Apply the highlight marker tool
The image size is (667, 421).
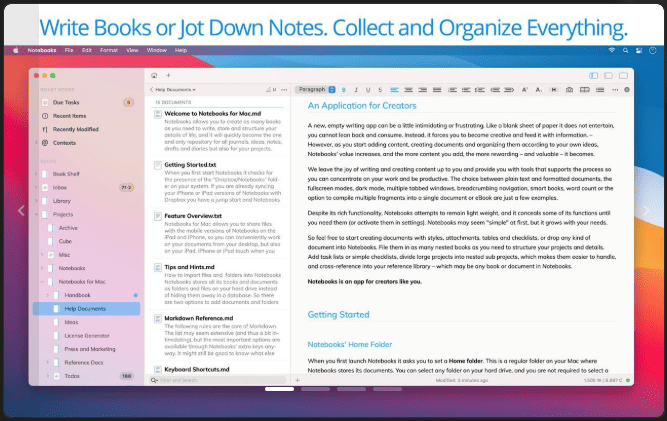pyautogui.click(x=554, y=90)
